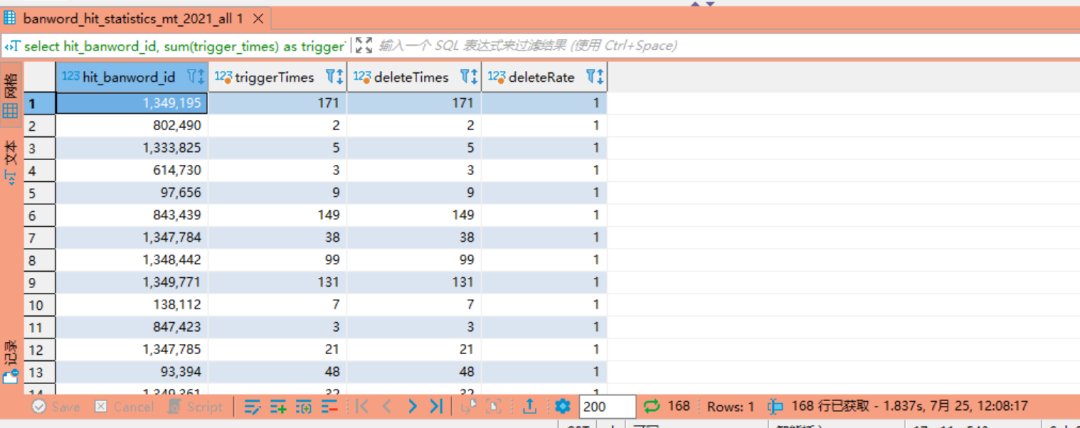Select cell with hit_banword_id 847,423
1080x428 pixels.
(x=132, y=327)
